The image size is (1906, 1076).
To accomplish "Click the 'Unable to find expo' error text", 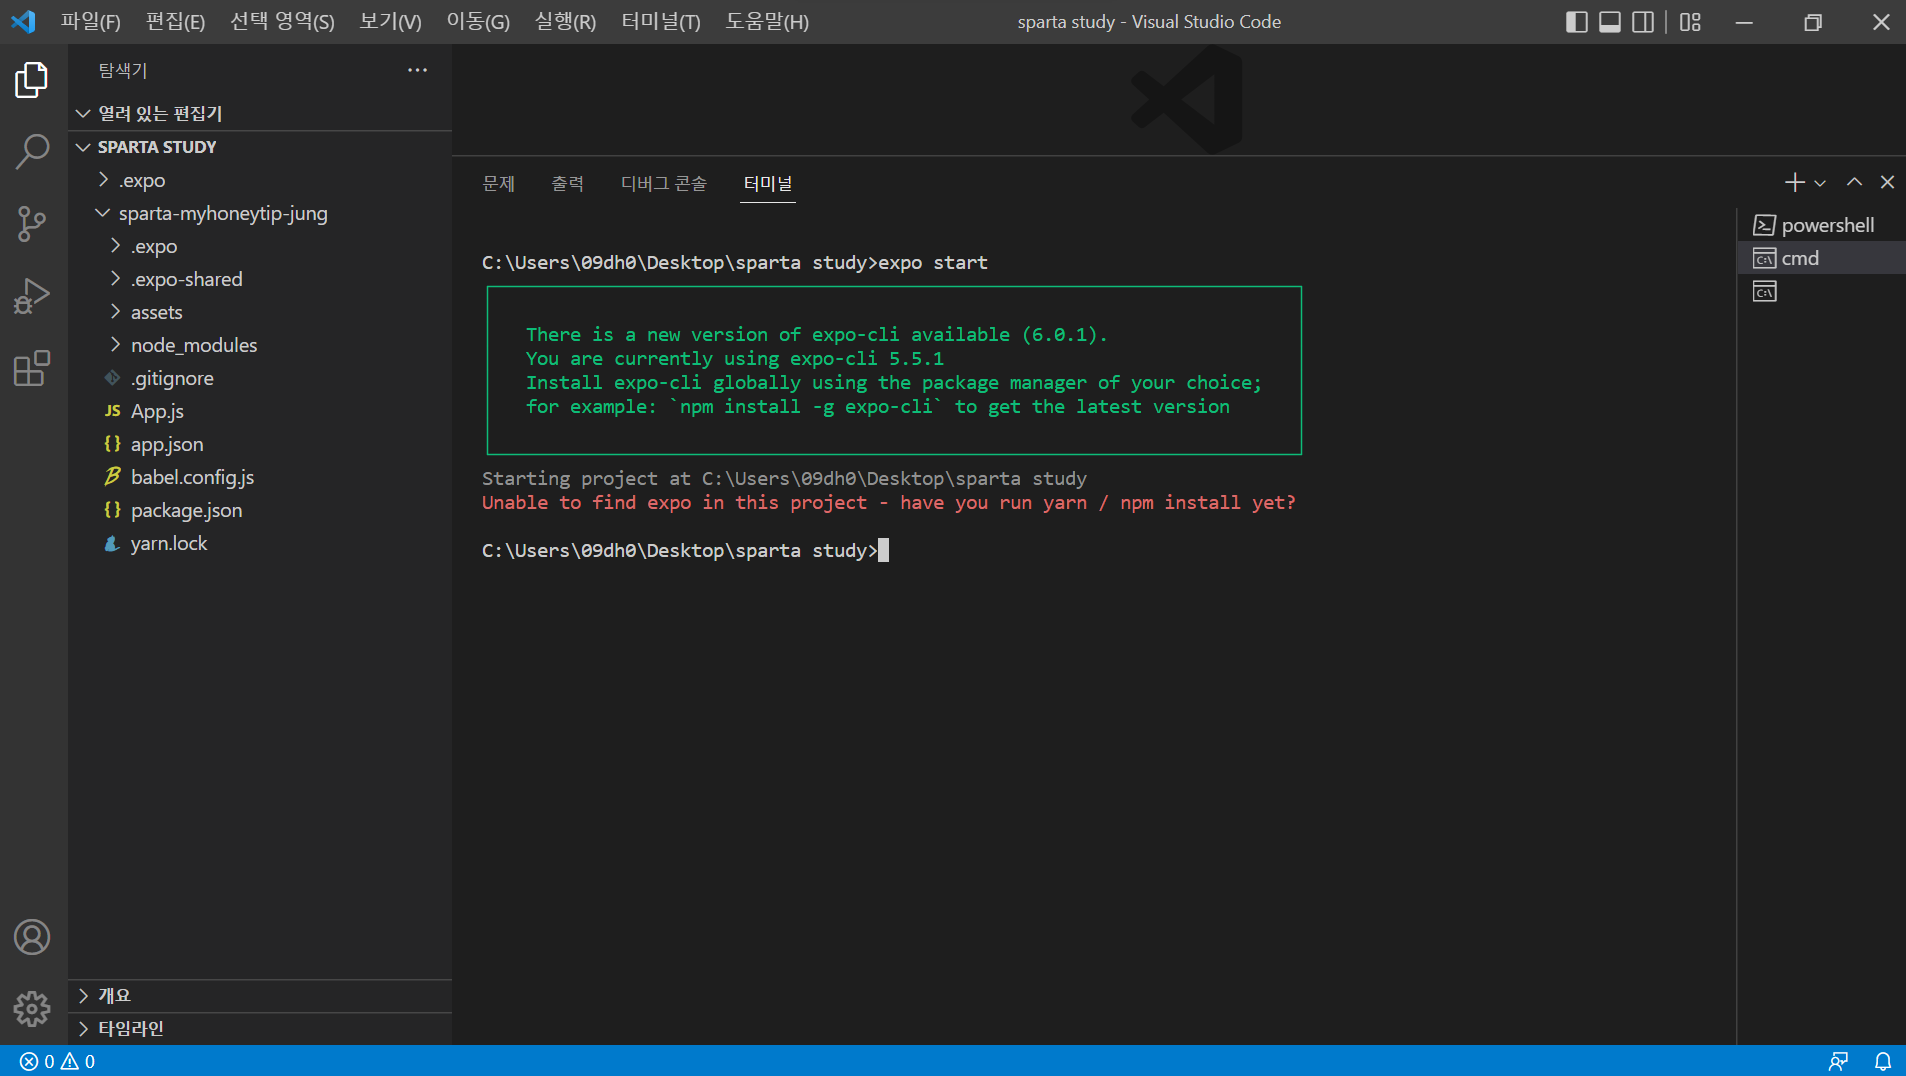I will point(888,503).
